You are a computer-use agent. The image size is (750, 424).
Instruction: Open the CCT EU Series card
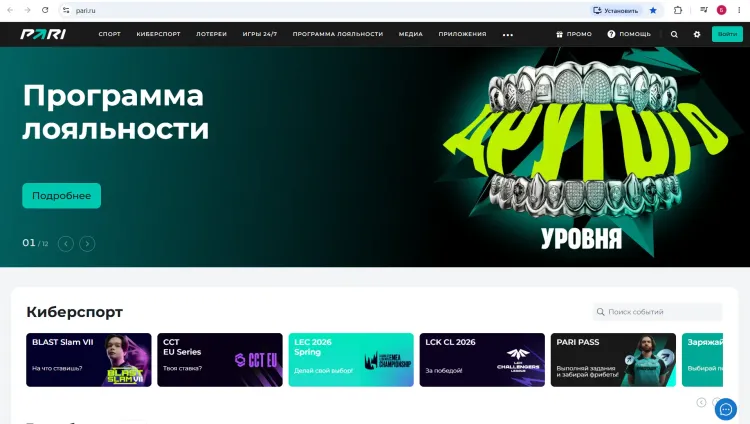[x=220, y=360]
